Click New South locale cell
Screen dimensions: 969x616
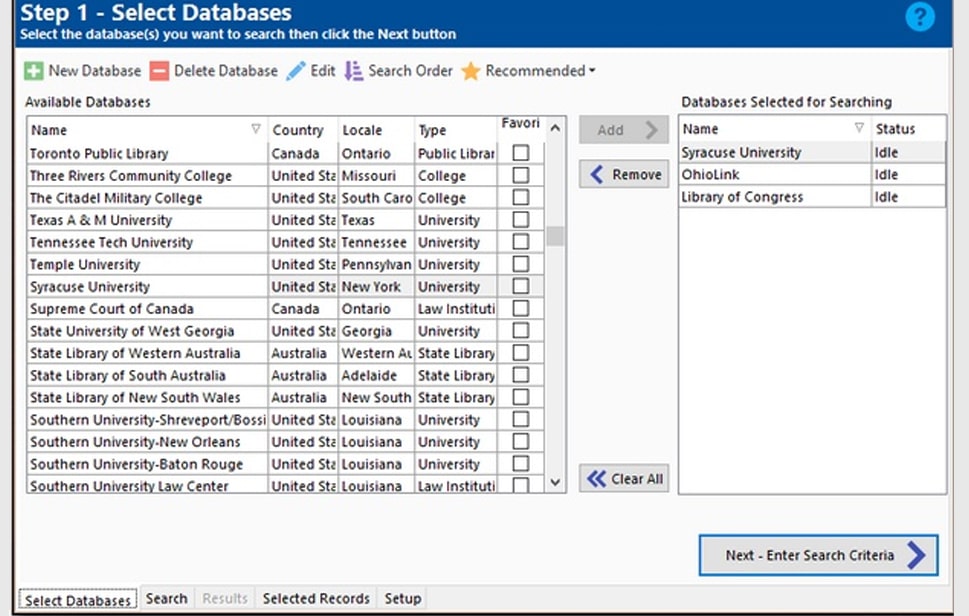click(x=376, y=397)
